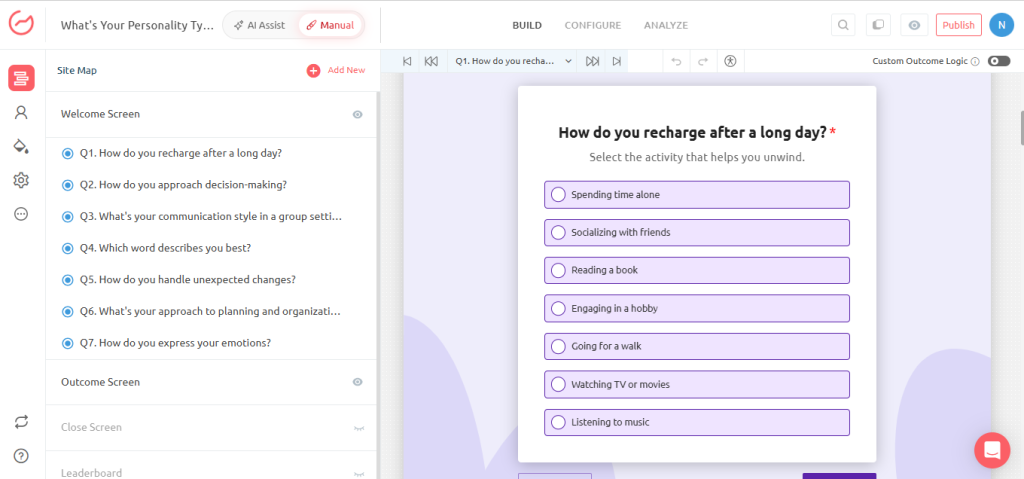
Task: Open the chat support bubble
Action: 992,450
